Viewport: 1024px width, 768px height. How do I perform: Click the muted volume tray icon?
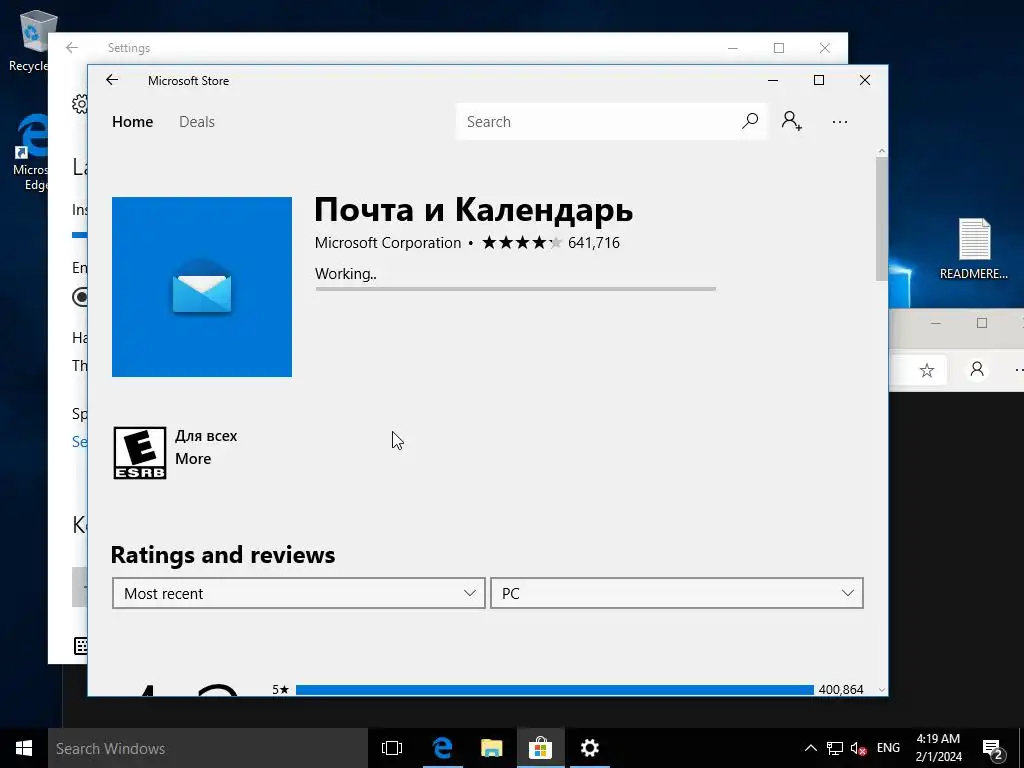pyautogui.click(x=858, y=748)
